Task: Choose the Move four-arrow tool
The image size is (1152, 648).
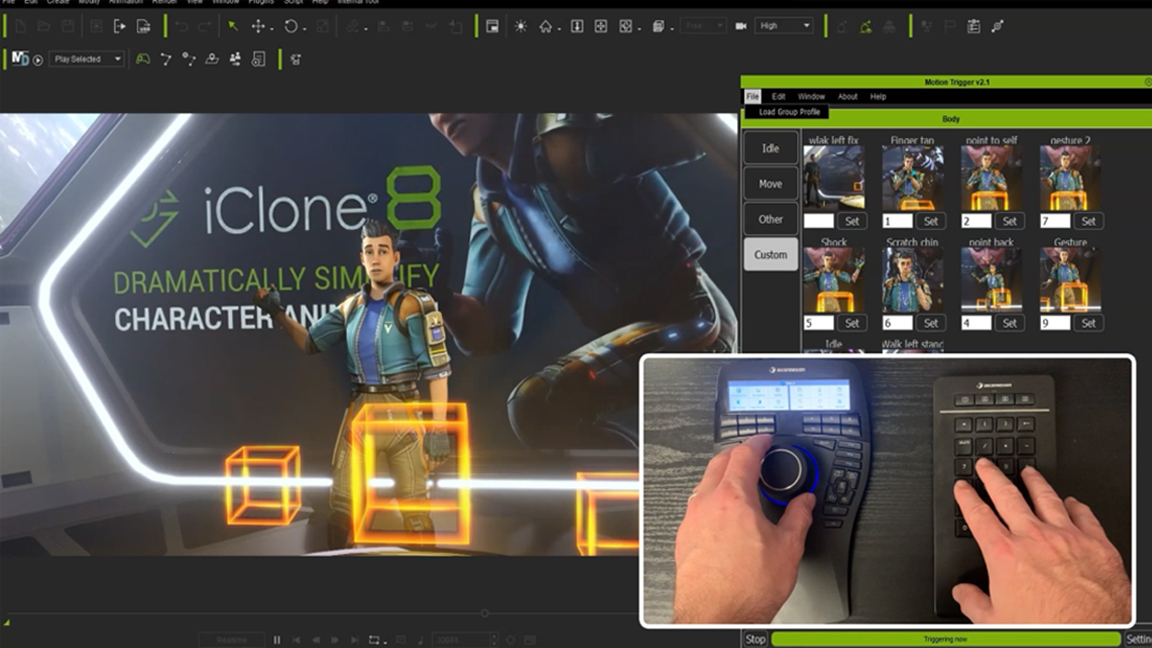Action: point(258,26)
